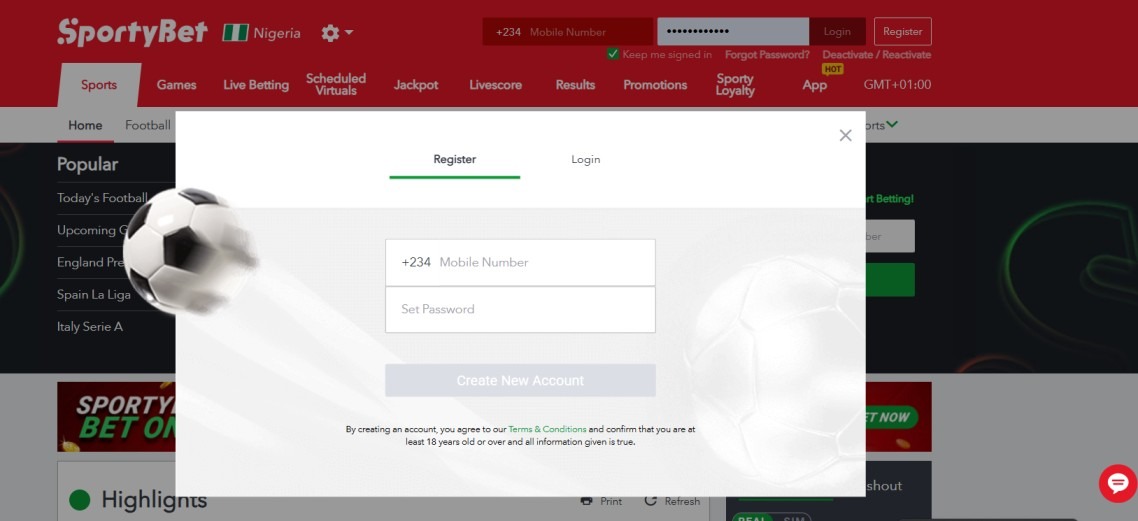1138x521 pixels.
Task: Go to Live Betting
Action: (x=255, y=85)
